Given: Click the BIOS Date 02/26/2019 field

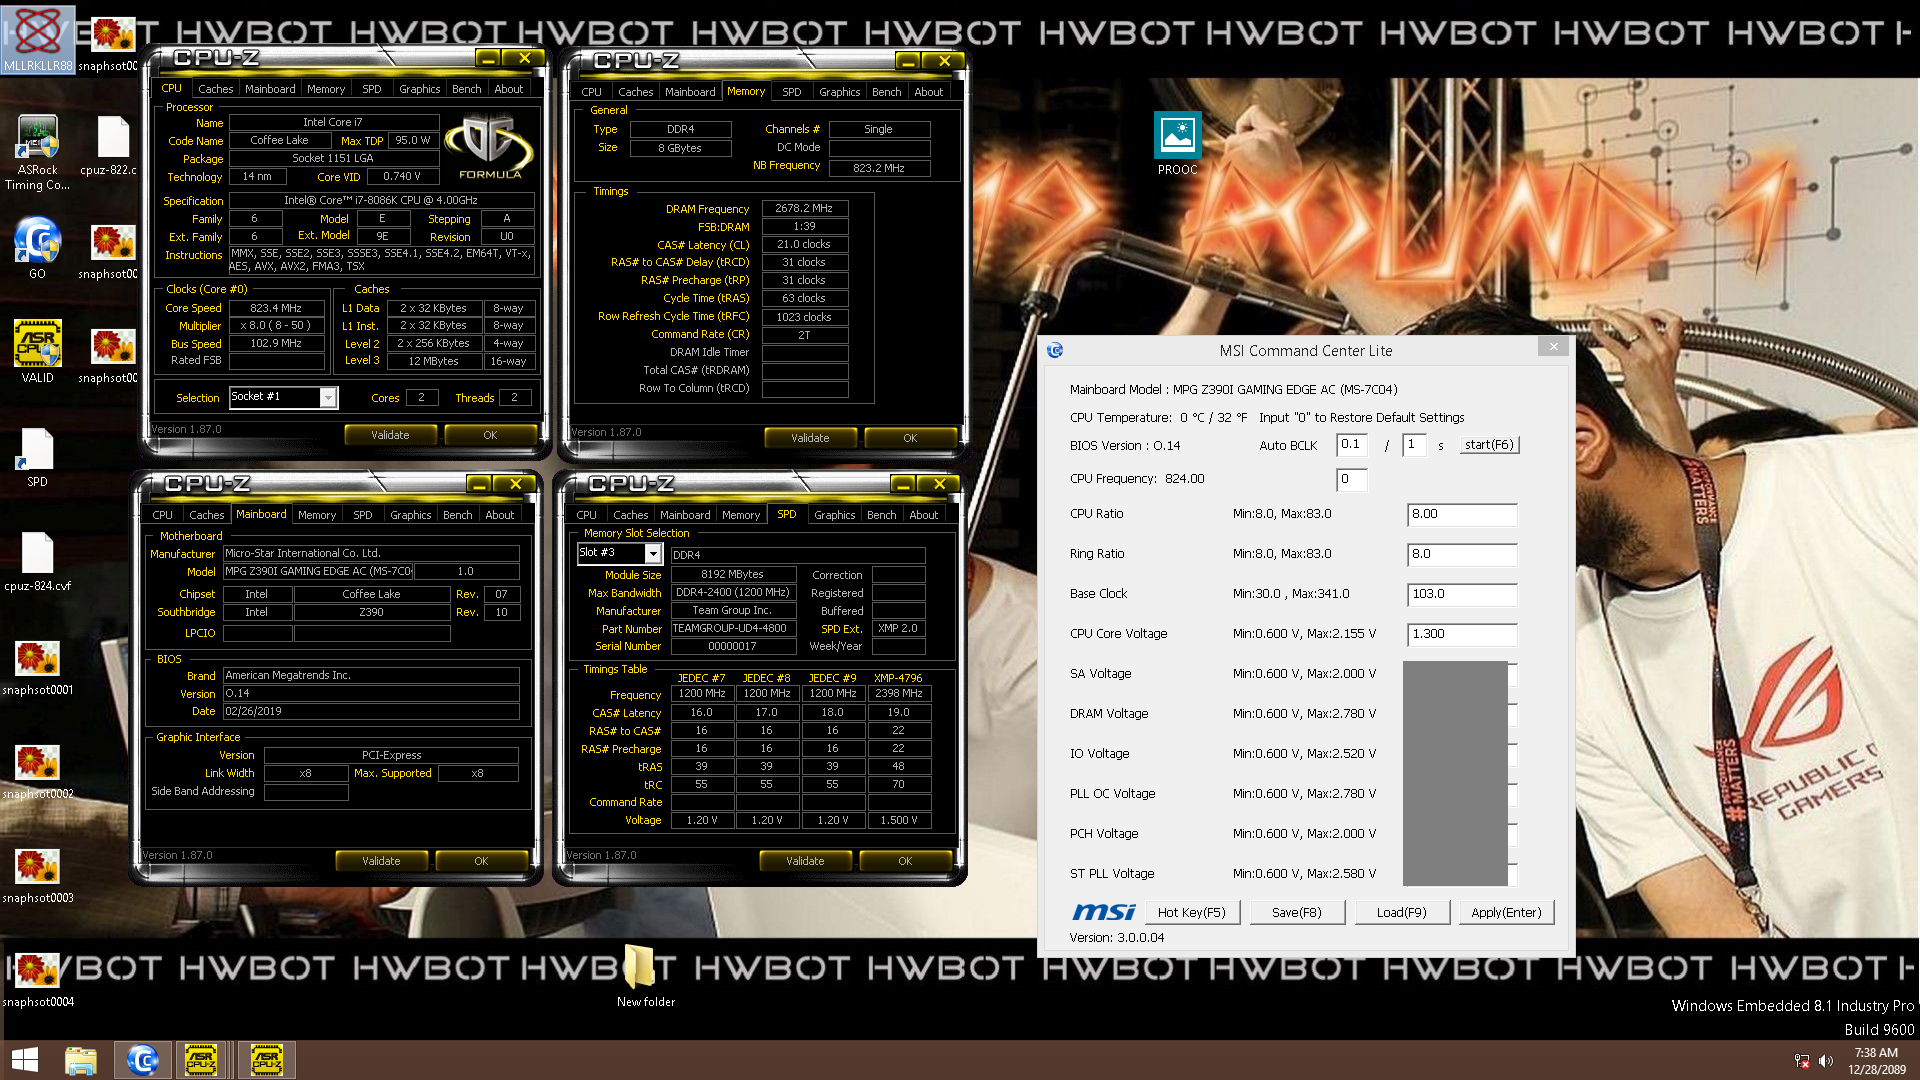Looking at the screenshot, I should (x=371, y=711).
